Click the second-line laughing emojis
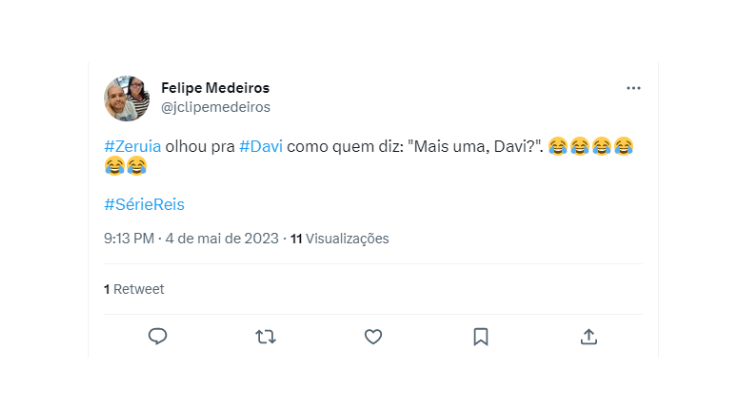747x420 pixels. [x=125, y=164]
